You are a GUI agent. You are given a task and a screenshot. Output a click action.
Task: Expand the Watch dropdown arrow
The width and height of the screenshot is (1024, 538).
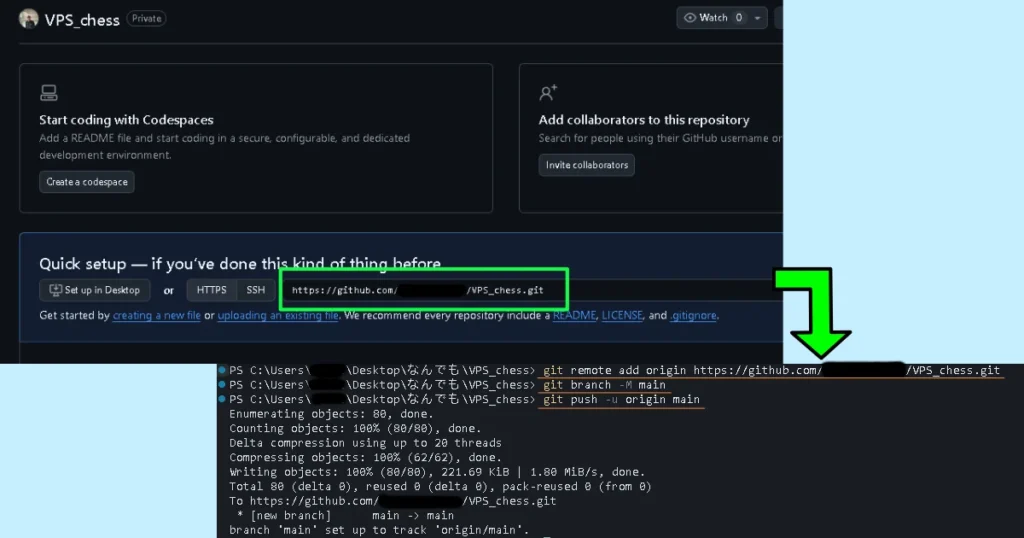click(x=758, y=18)
